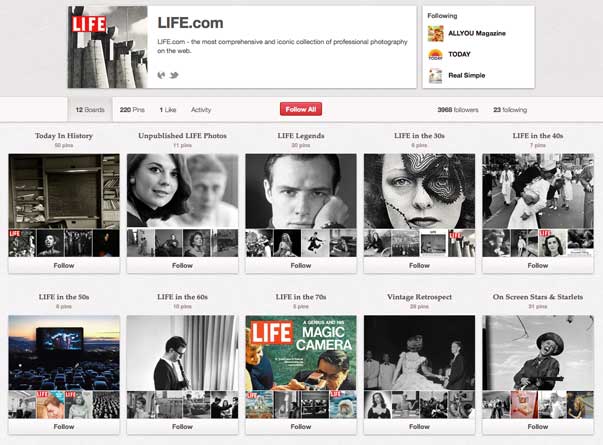
Task: Open the 23 following link
Action: coord(510,109)
